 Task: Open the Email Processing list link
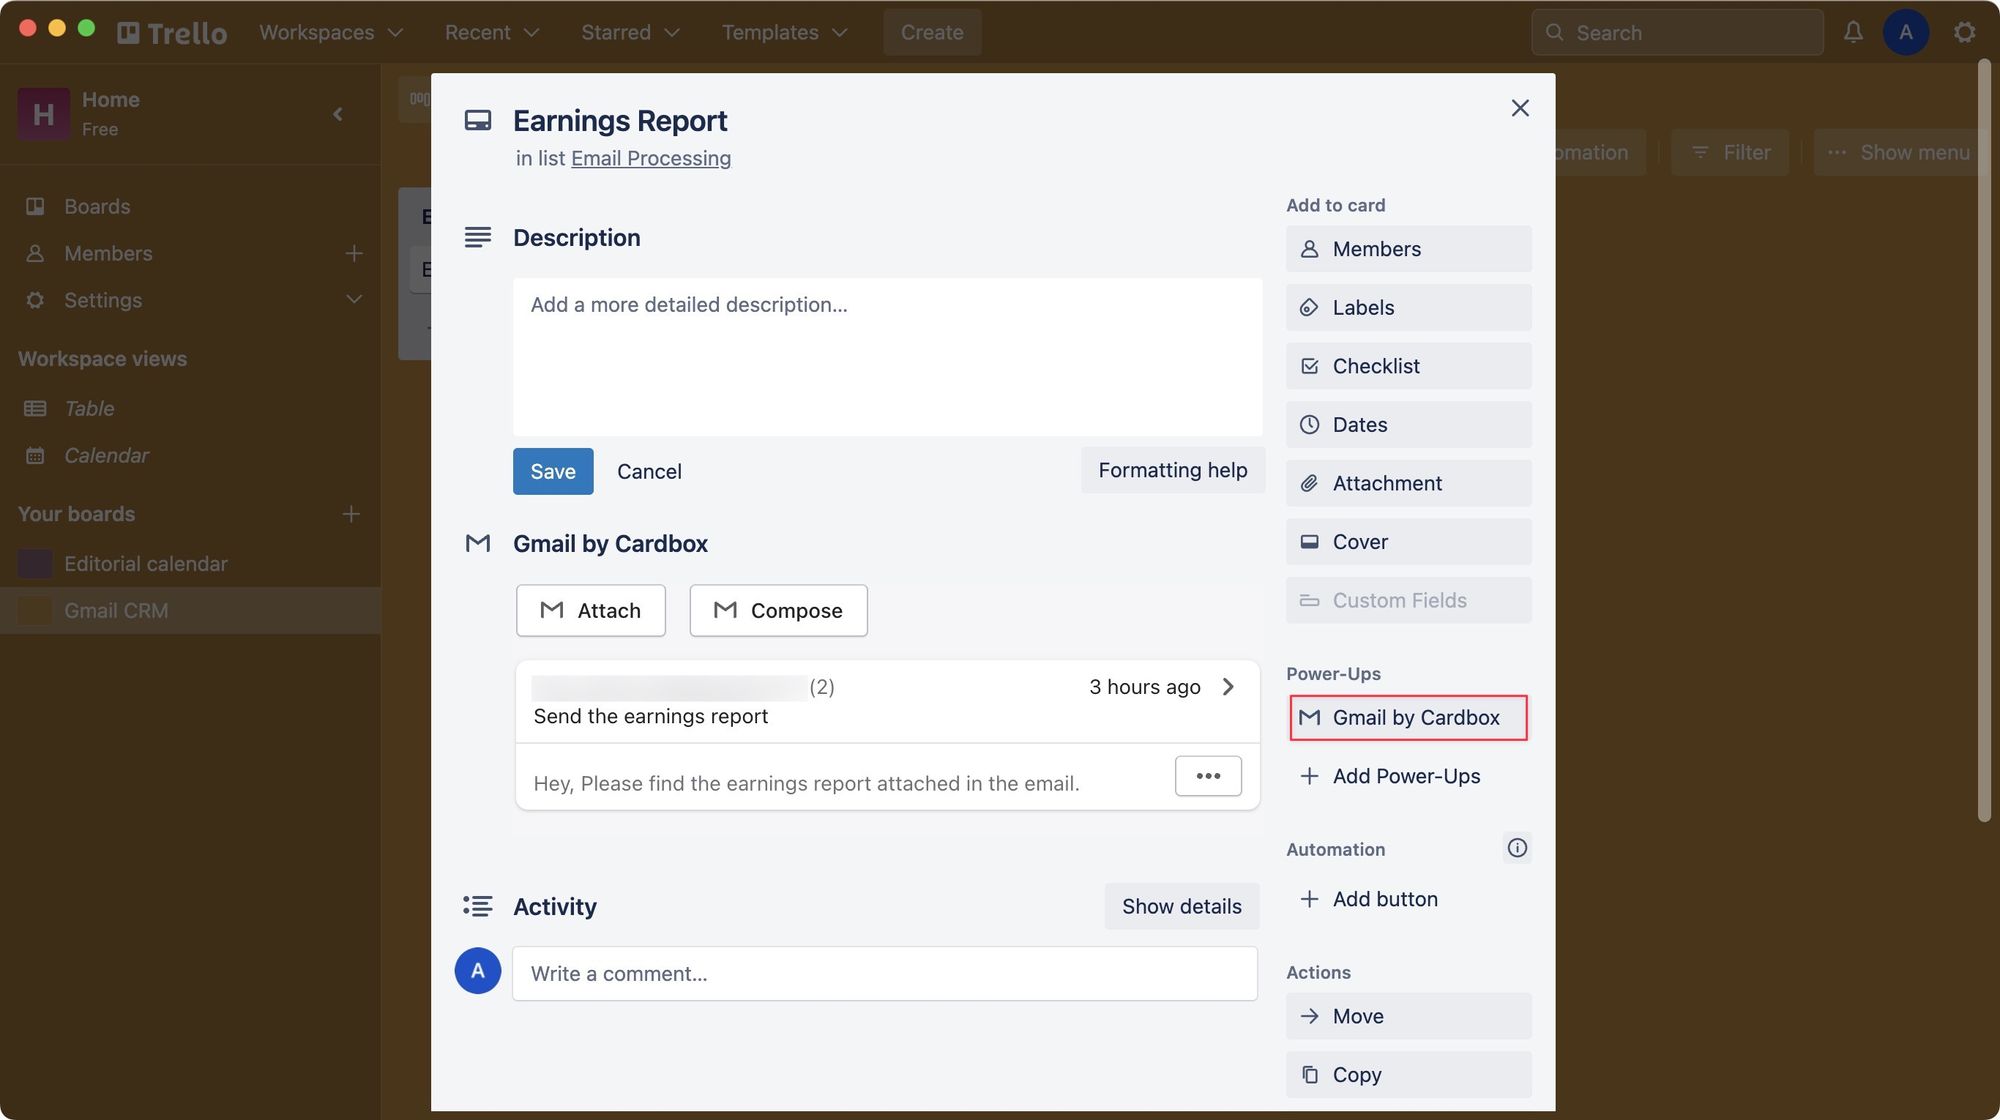(650, 158)
